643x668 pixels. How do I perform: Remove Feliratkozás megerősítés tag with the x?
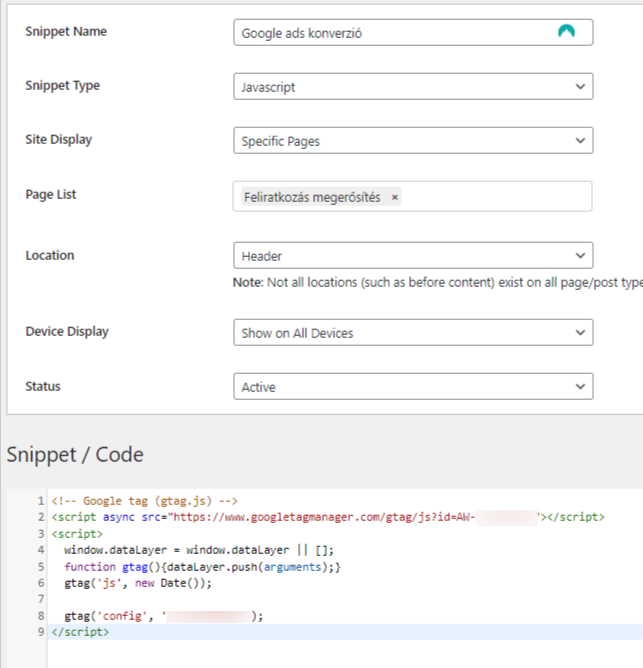point(395,197)
